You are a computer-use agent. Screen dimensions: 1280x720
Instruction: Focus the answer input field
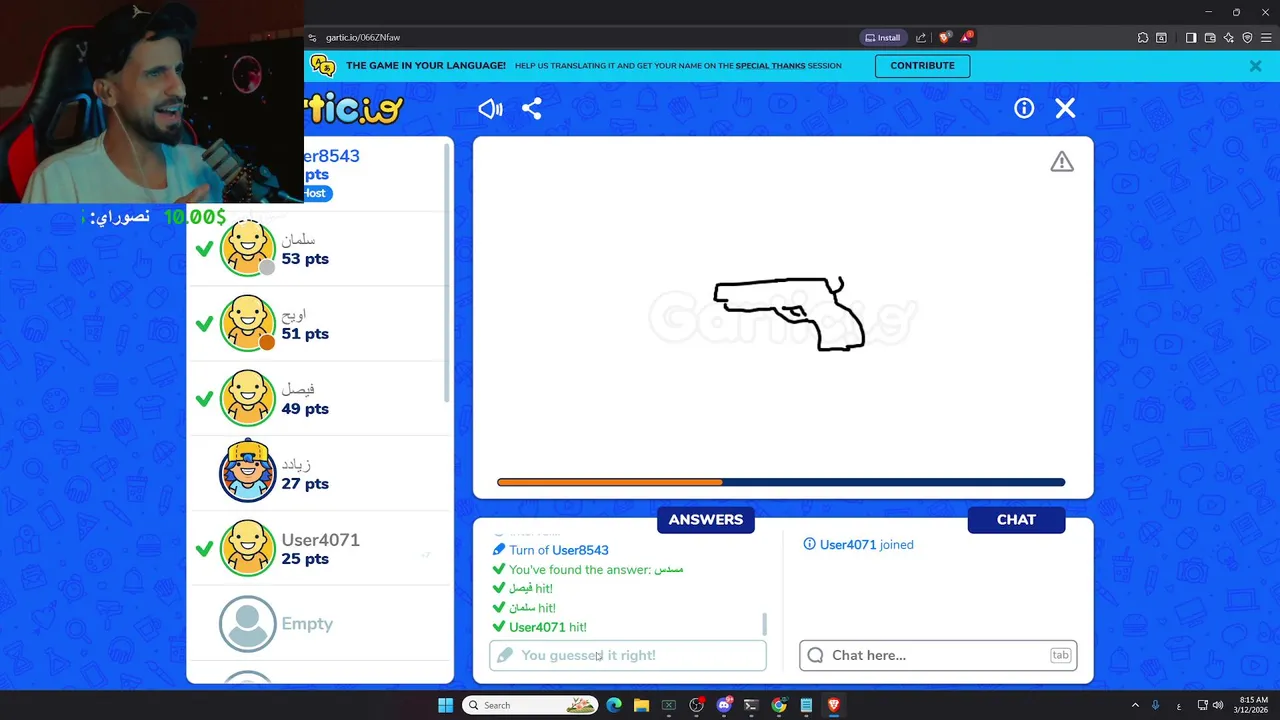(x=628, y=655)
